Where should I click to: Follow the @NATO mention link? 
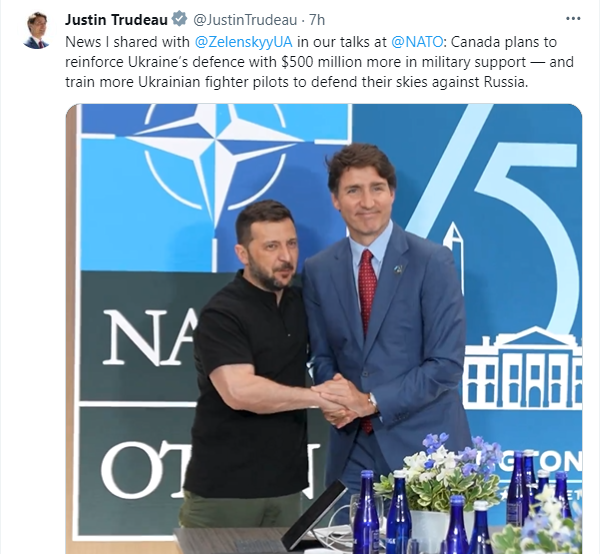point(417,42)
